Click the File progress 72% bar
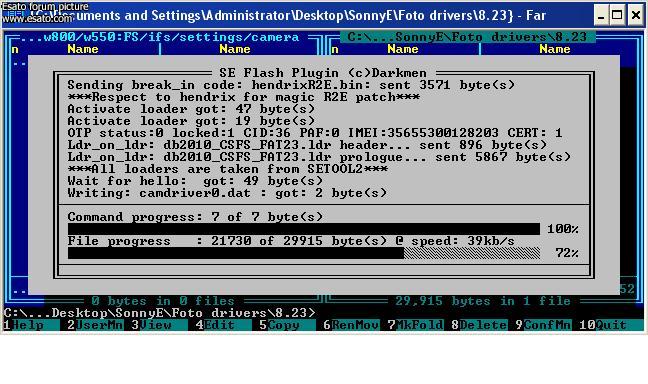The width and height of the screenshot is (648, 384). [304, 253]
